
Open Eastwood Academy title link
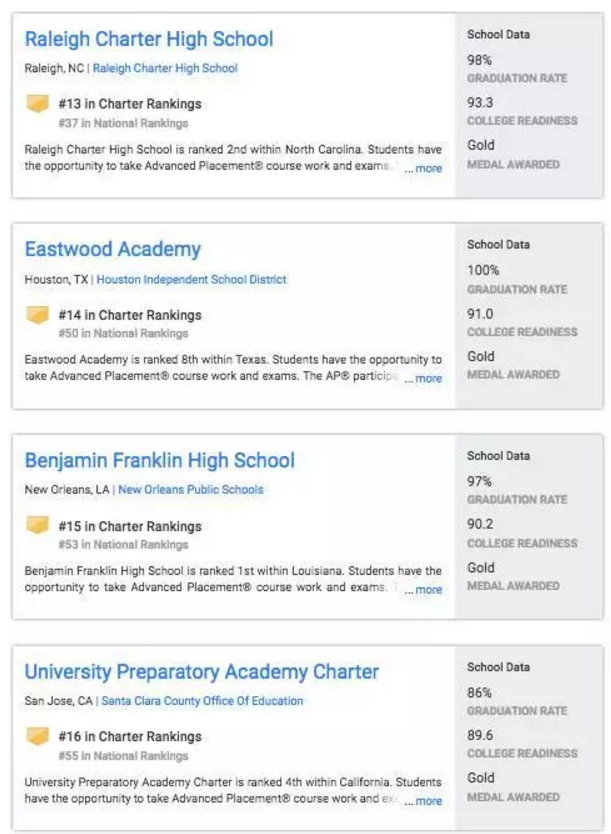[112, 250]
